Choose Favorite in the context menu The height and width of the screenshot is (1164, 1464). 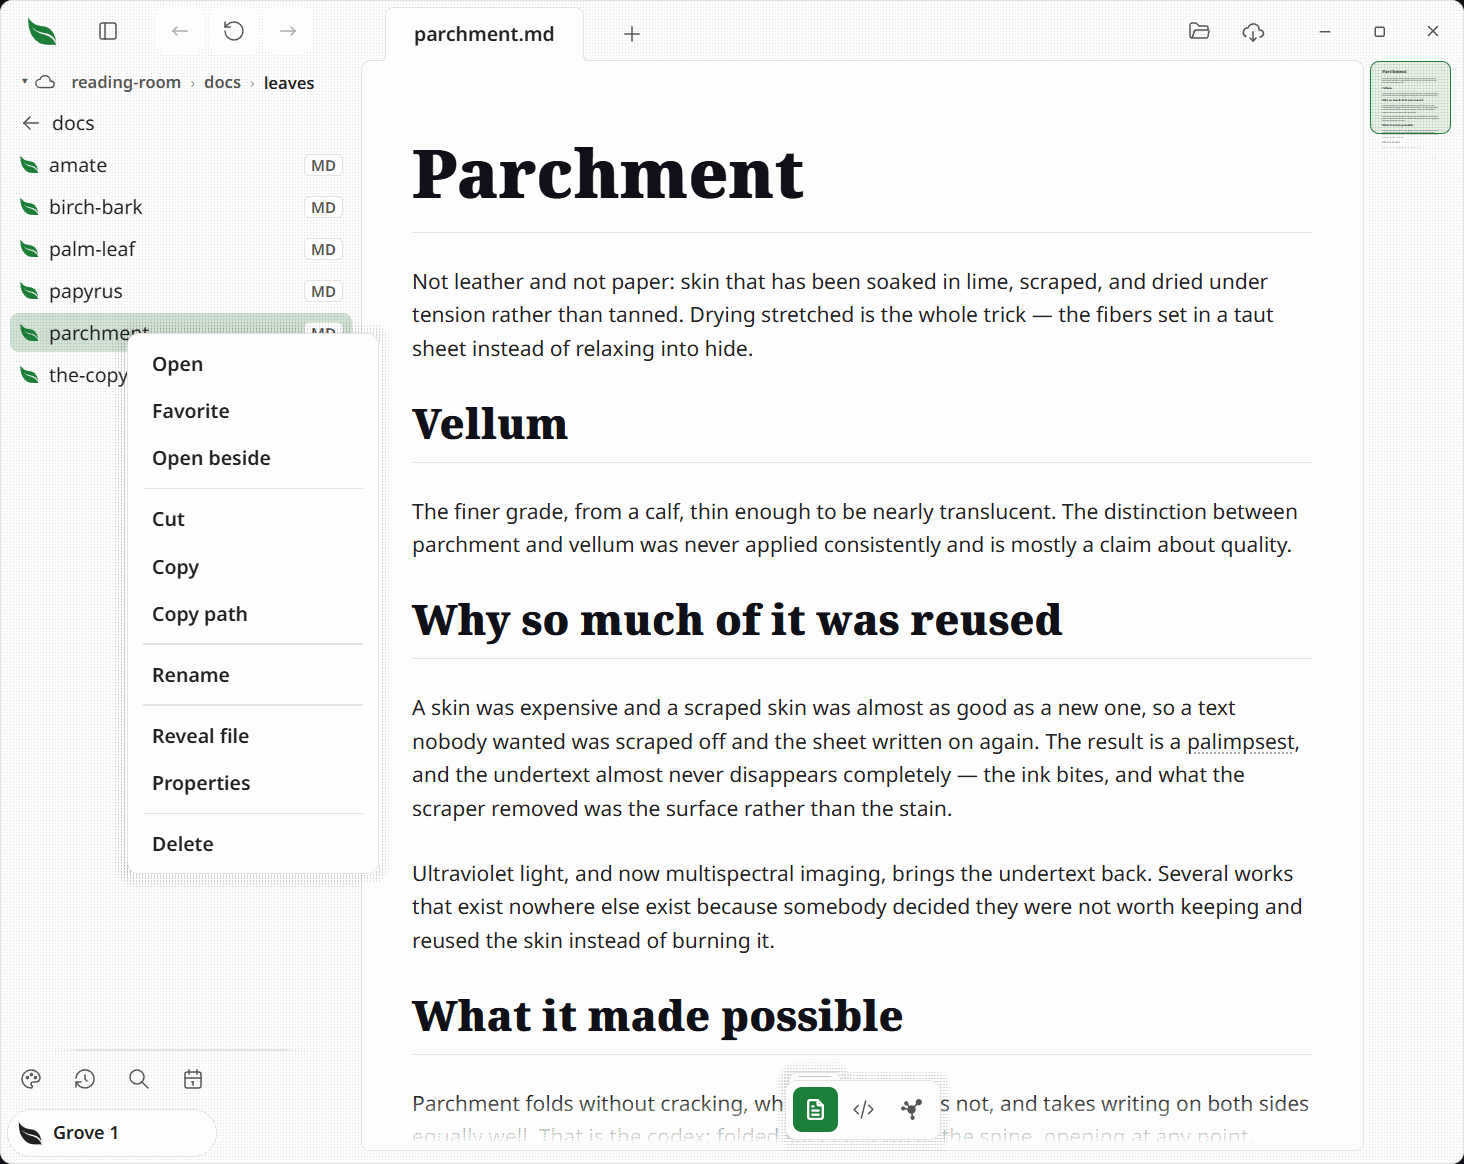[x=253, y=411]
